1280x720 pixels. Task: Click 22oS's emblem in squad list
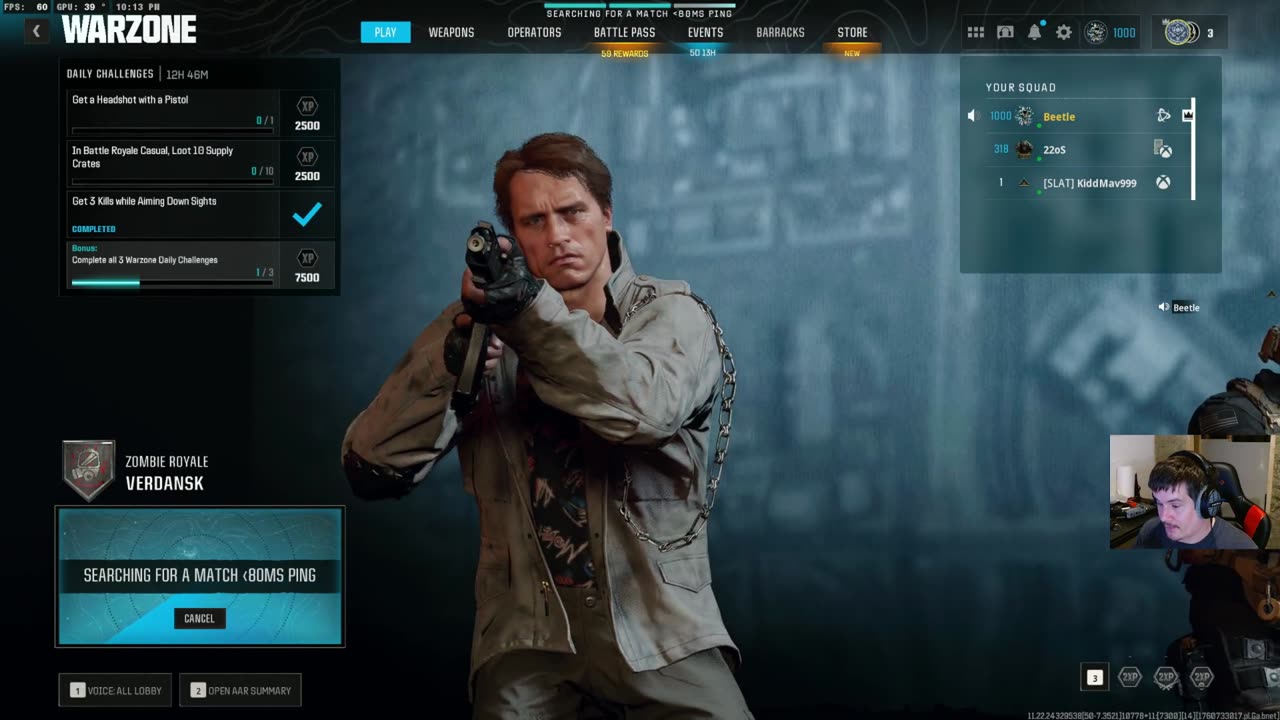[x=1024, y=149]
